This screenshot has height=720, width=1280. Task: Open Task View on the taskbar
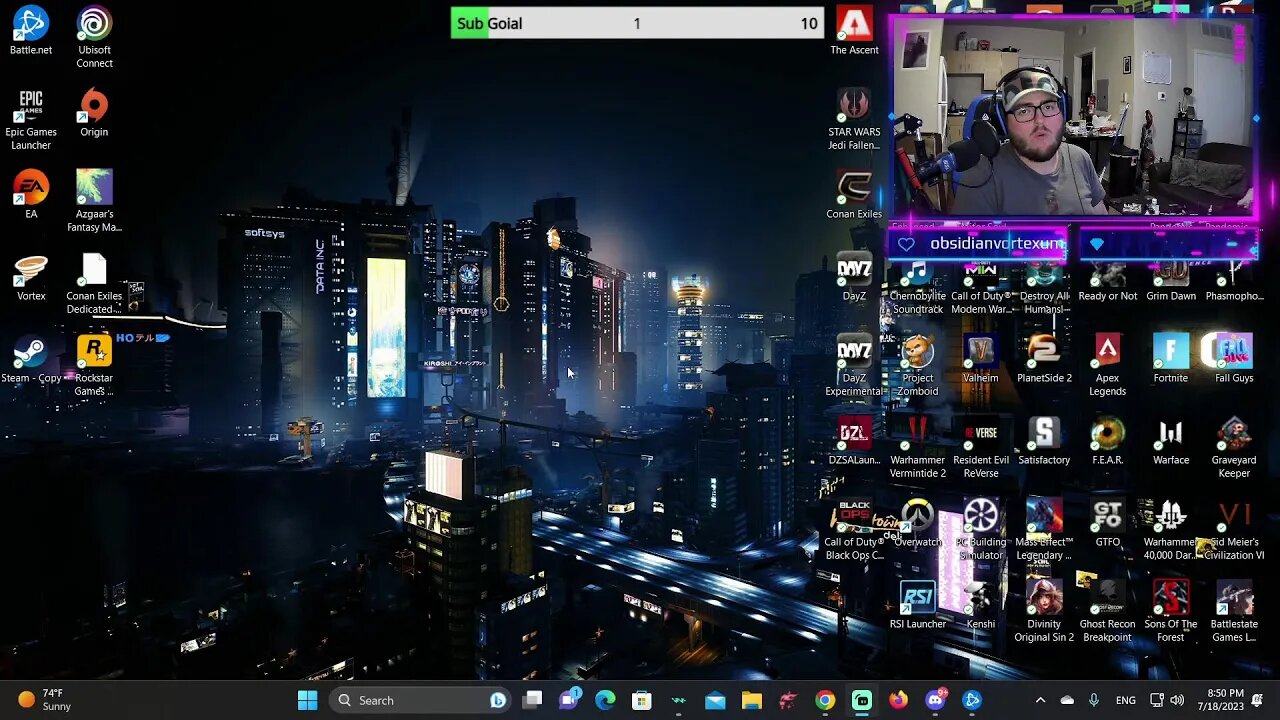pos(533,700)
